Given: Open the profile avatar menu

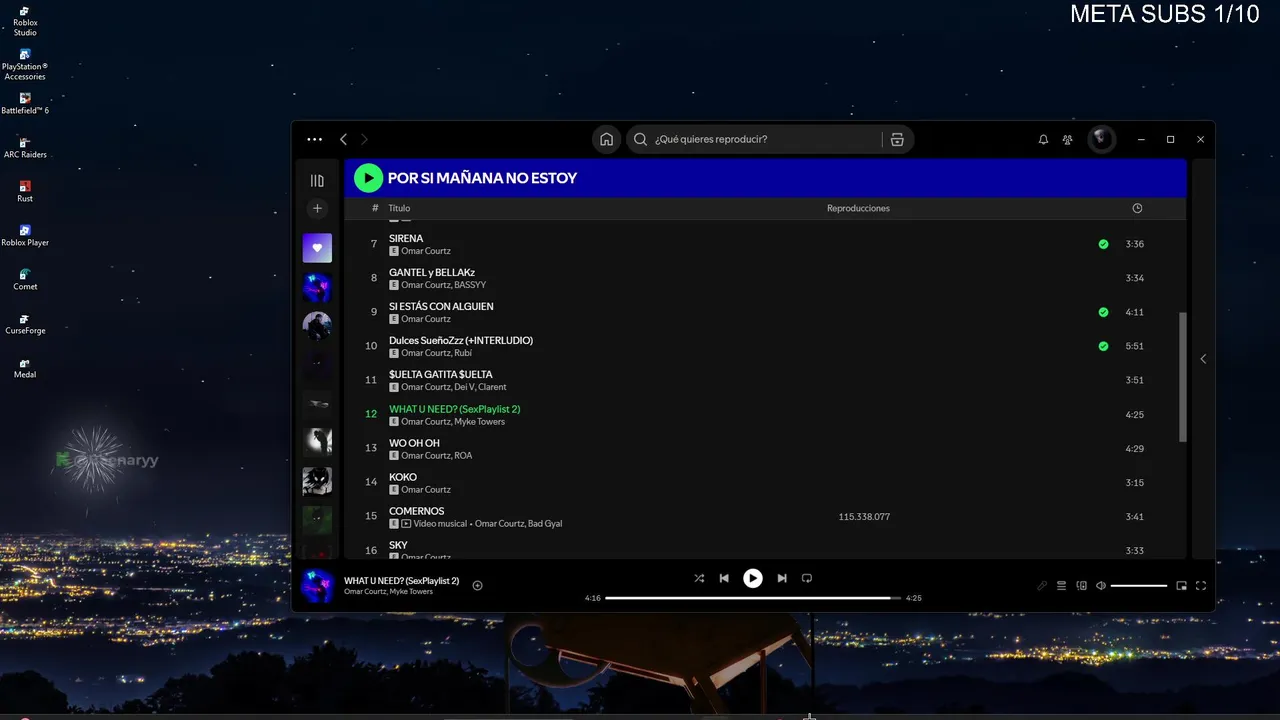Looking at the screenshot, I should [x=1101, y=139].
